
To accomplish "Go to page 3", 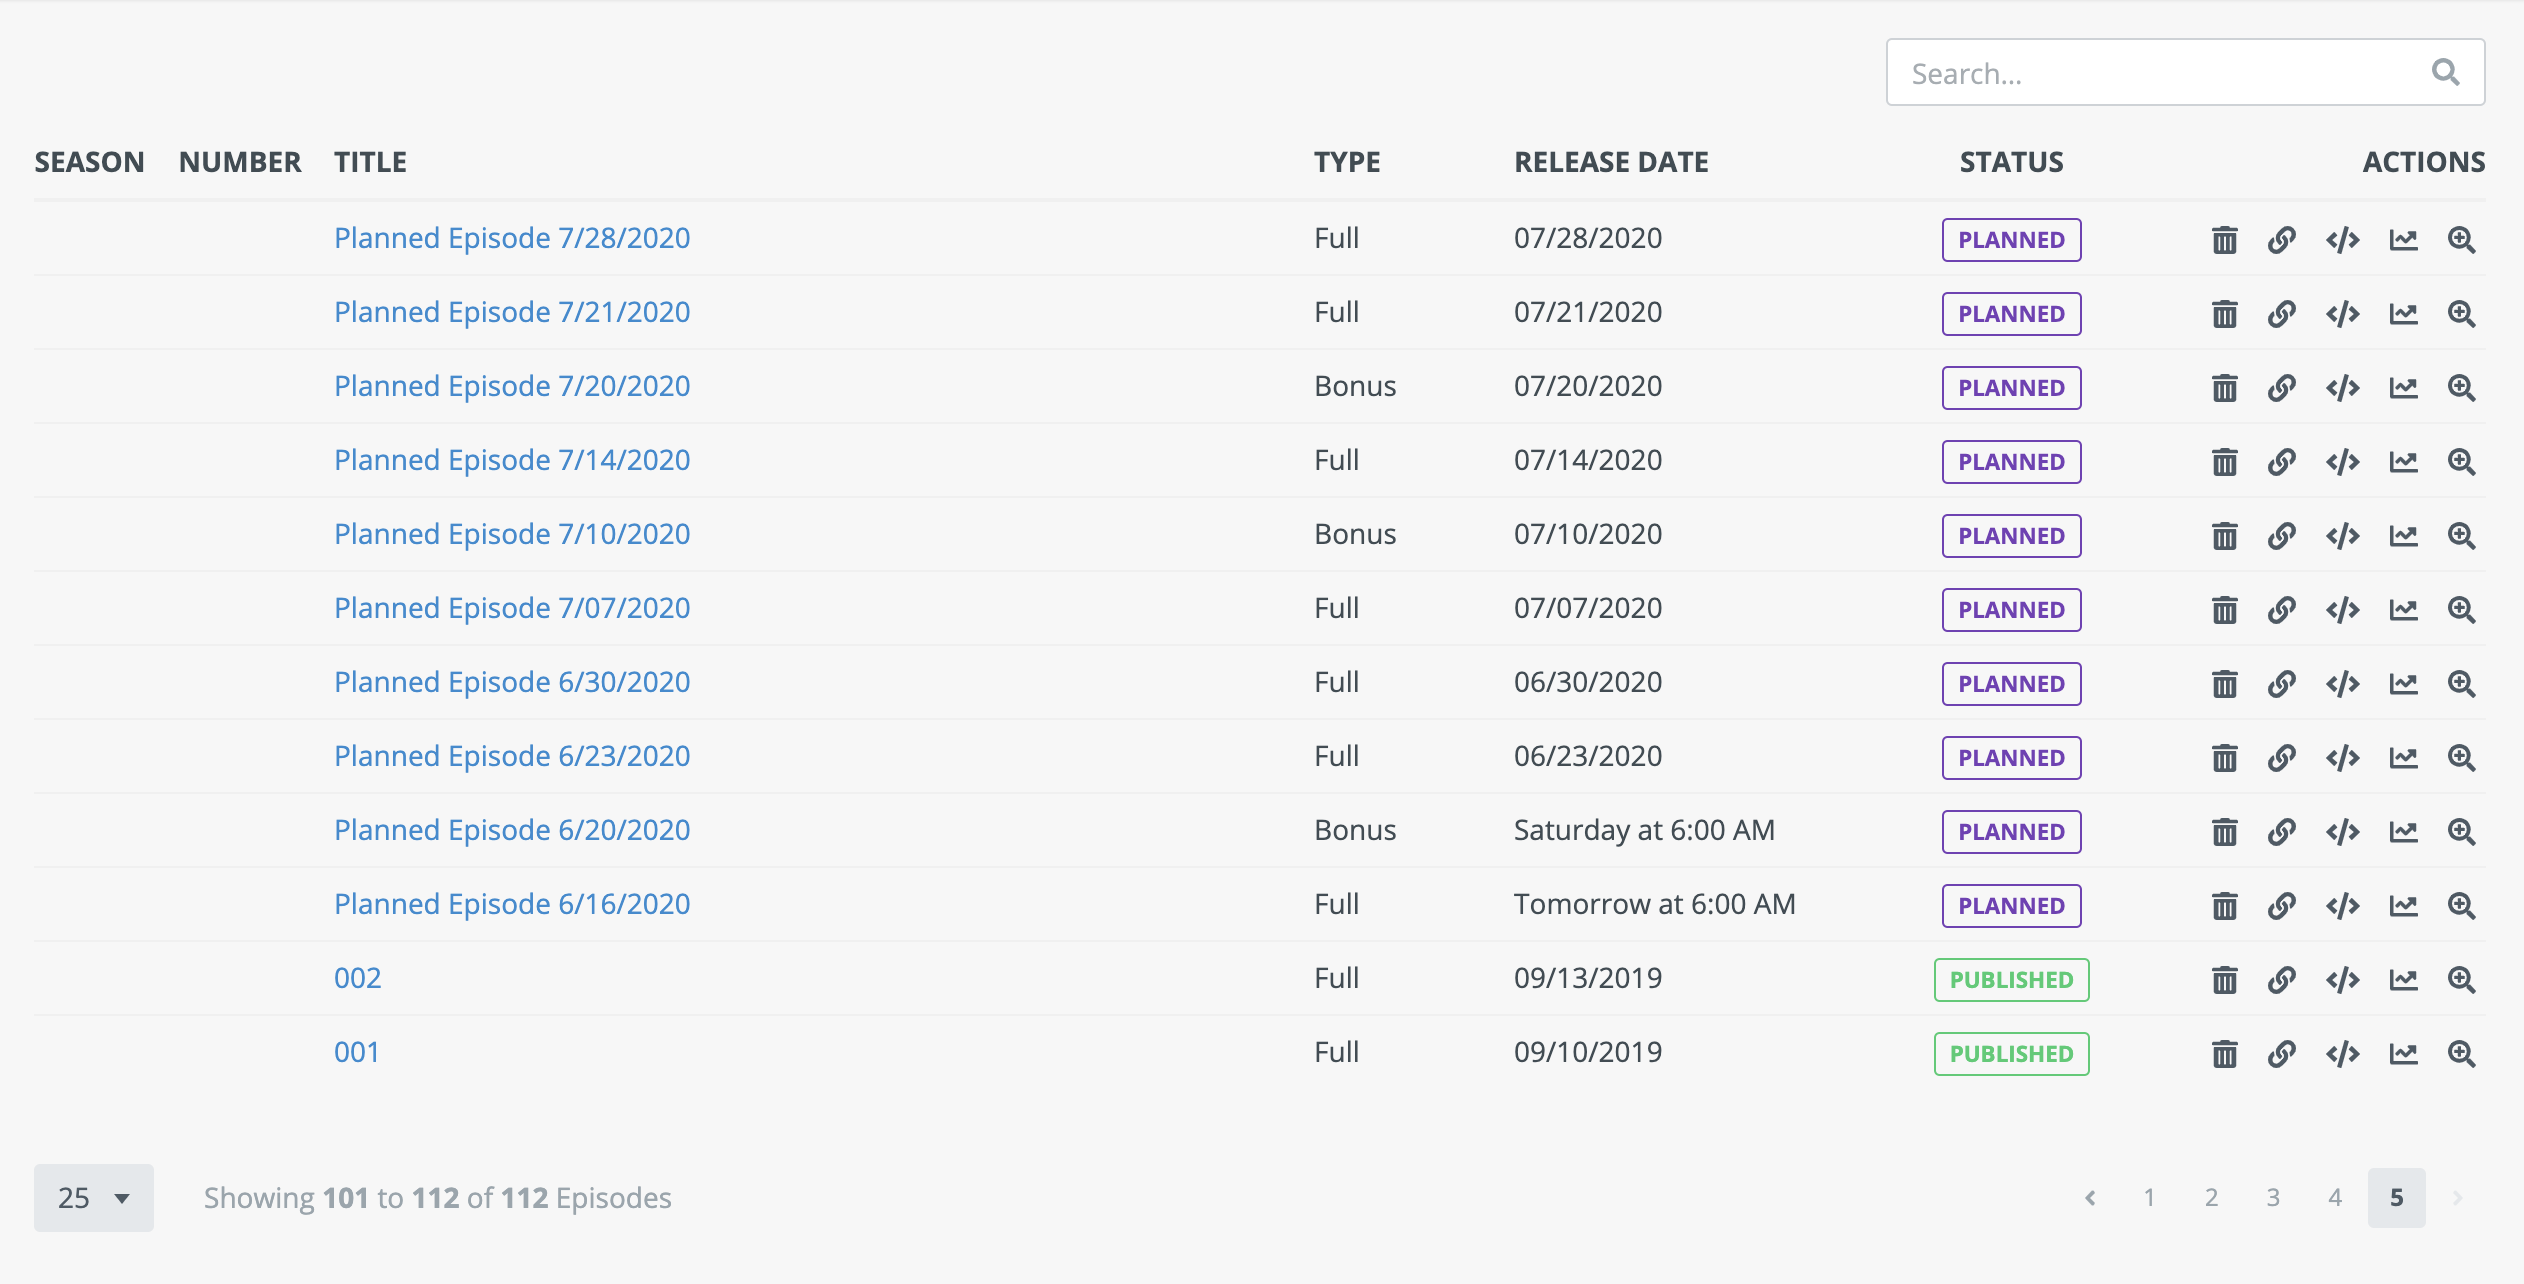I will tap(2273, 1197).
